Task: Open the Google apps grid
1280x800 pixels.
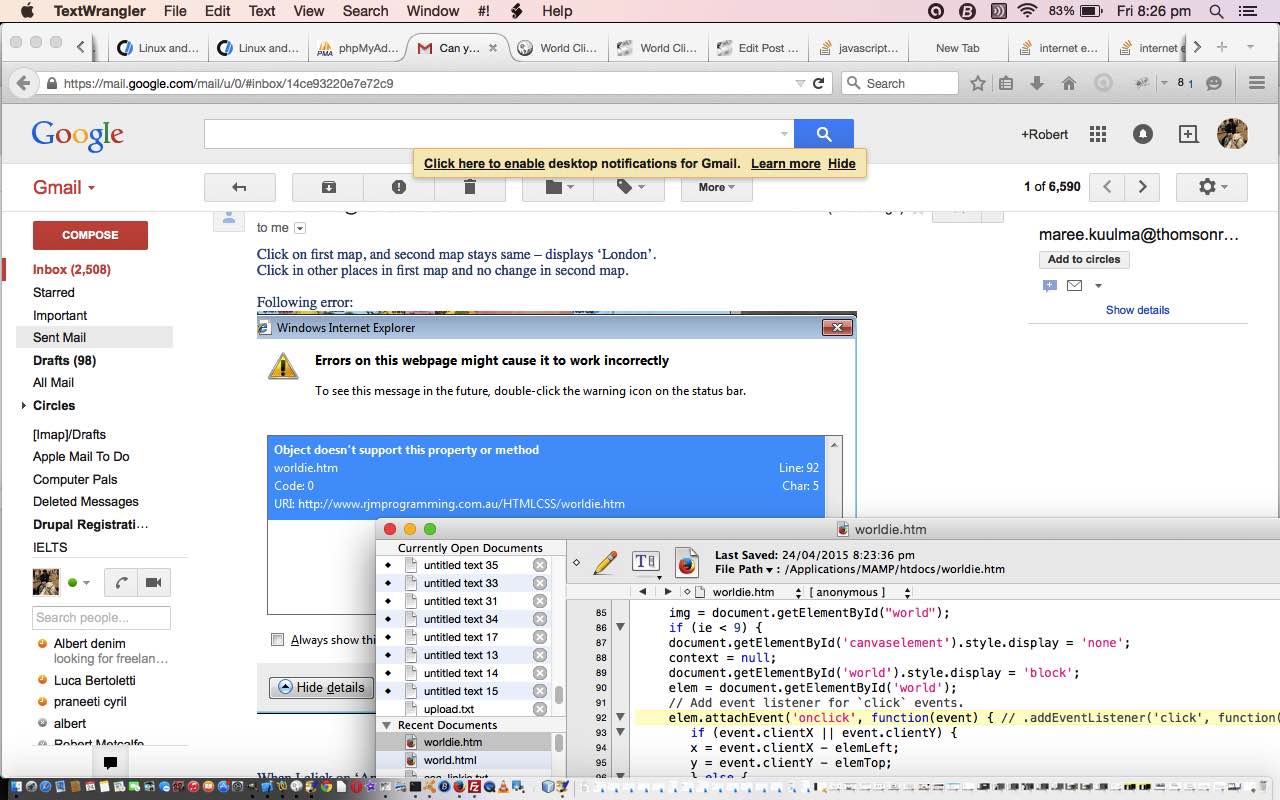Action: coord(1098,134)
